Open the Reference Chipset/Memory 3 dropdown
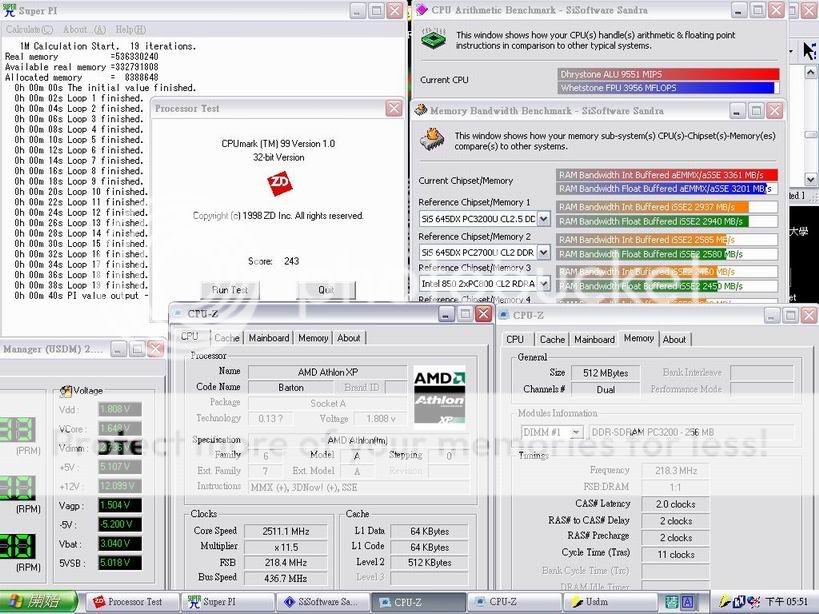This screenshot has width=819, height=614. click(x=543, y=284)
